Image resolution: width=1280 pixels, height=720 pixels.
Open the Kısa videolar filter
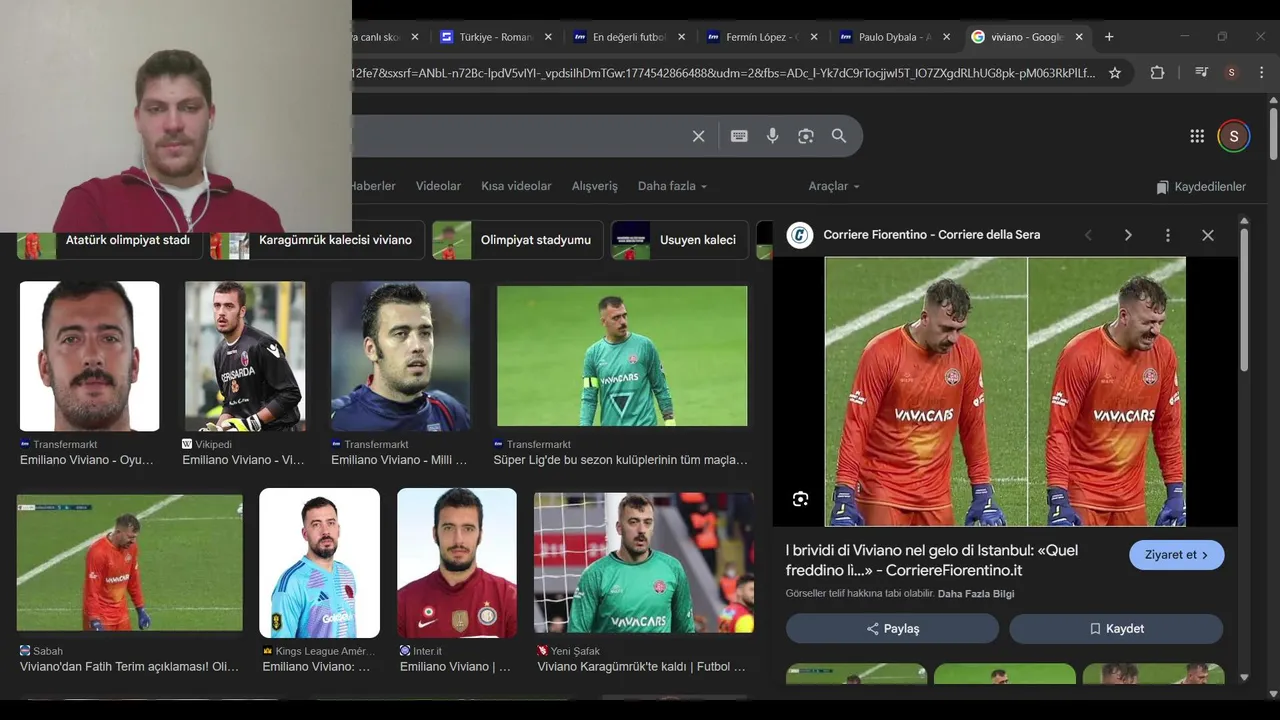pos(516,186)
